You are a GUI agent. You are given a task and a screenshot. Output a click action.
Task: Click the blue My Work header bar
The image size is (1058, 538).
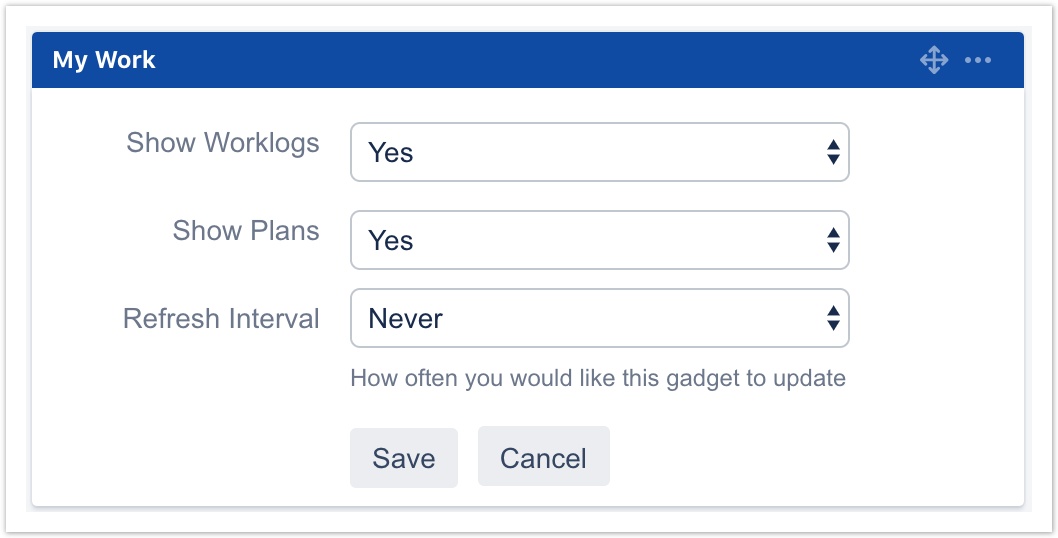tap(500, 60)
